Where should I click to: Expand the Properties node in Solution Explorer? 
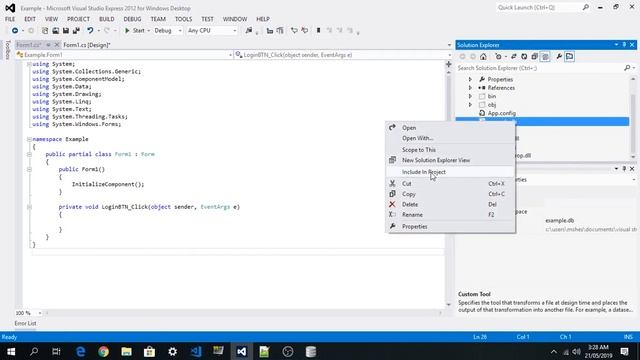(470, 79)
